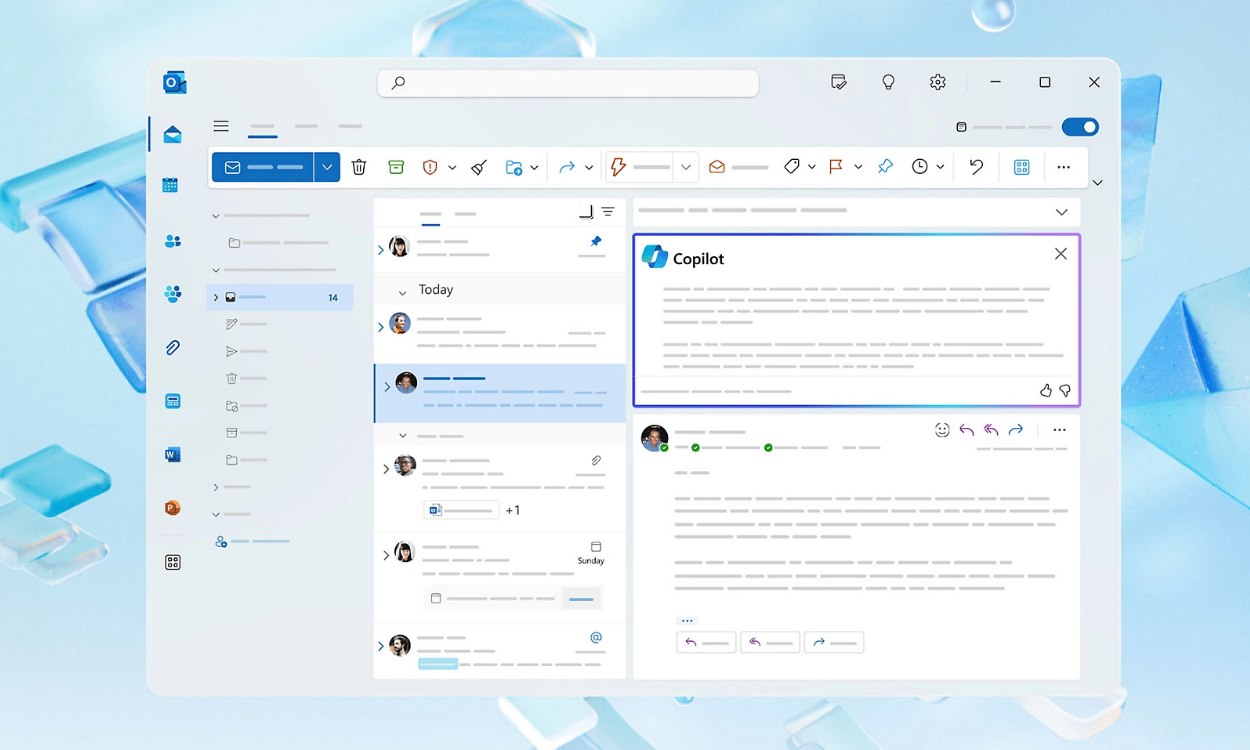Image resolution: width=1250 pixels, height=750 pixels.
Task: Open the hamburger navigation menu
Action: (x=221, y=126)
